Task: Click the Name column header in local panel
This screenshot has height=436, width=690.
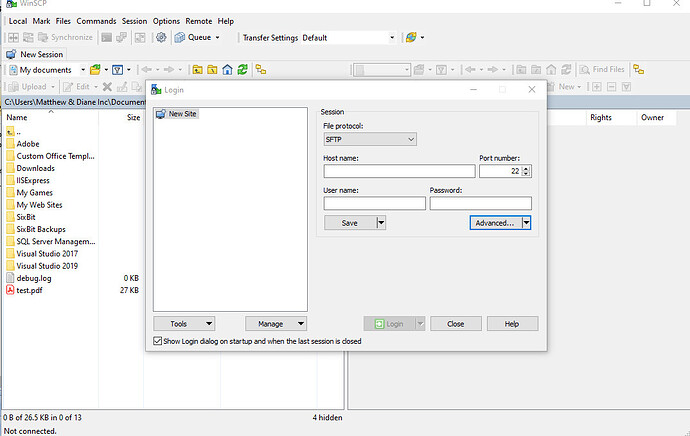Action: point(51,117)
